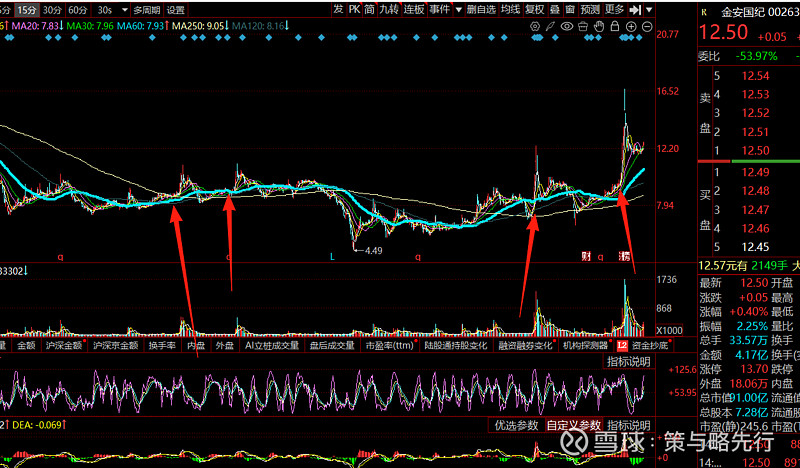Select the drawing pen tool icon

[551, 27]
